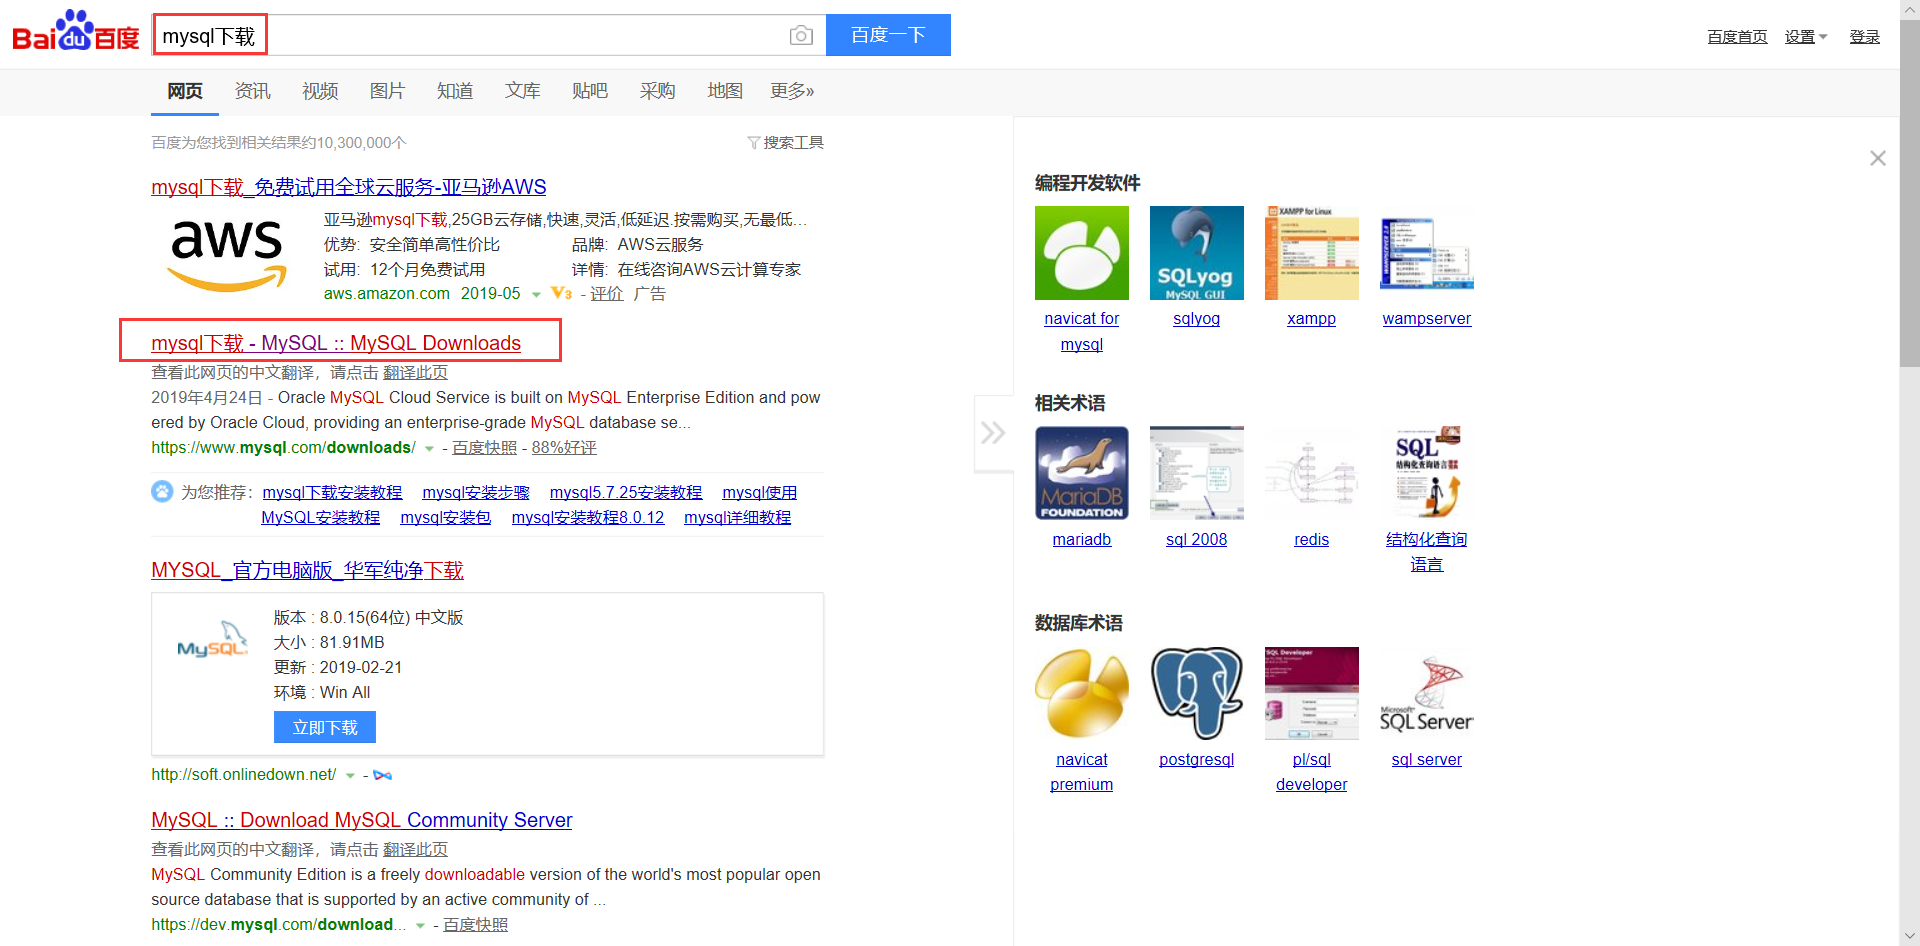The width and height of the screenshot is (1920, 946).
Task: Open MySQL Downloads result link
Action: pos(336,343)
